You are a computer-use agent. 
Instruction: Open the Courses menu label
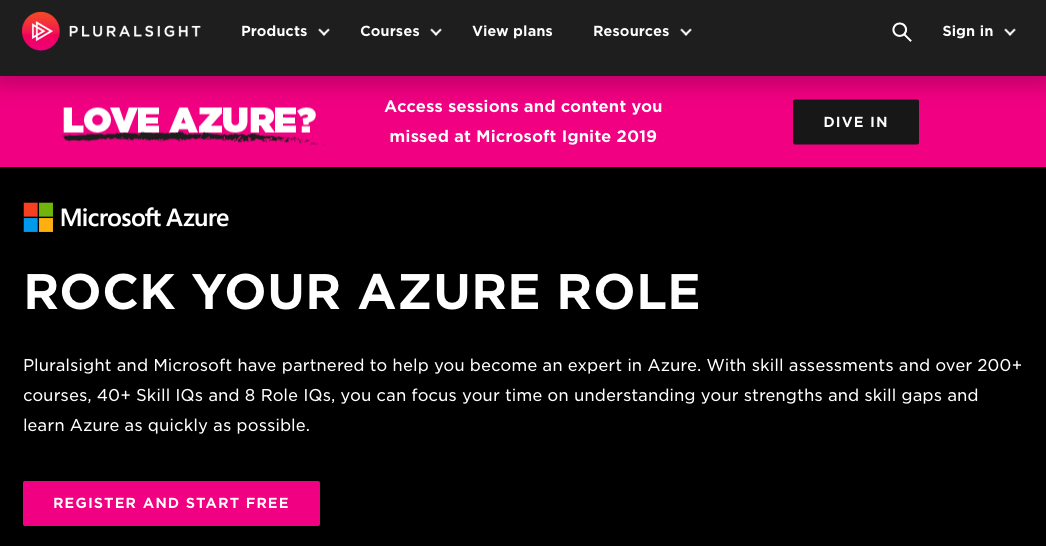(x=390, y=31)
